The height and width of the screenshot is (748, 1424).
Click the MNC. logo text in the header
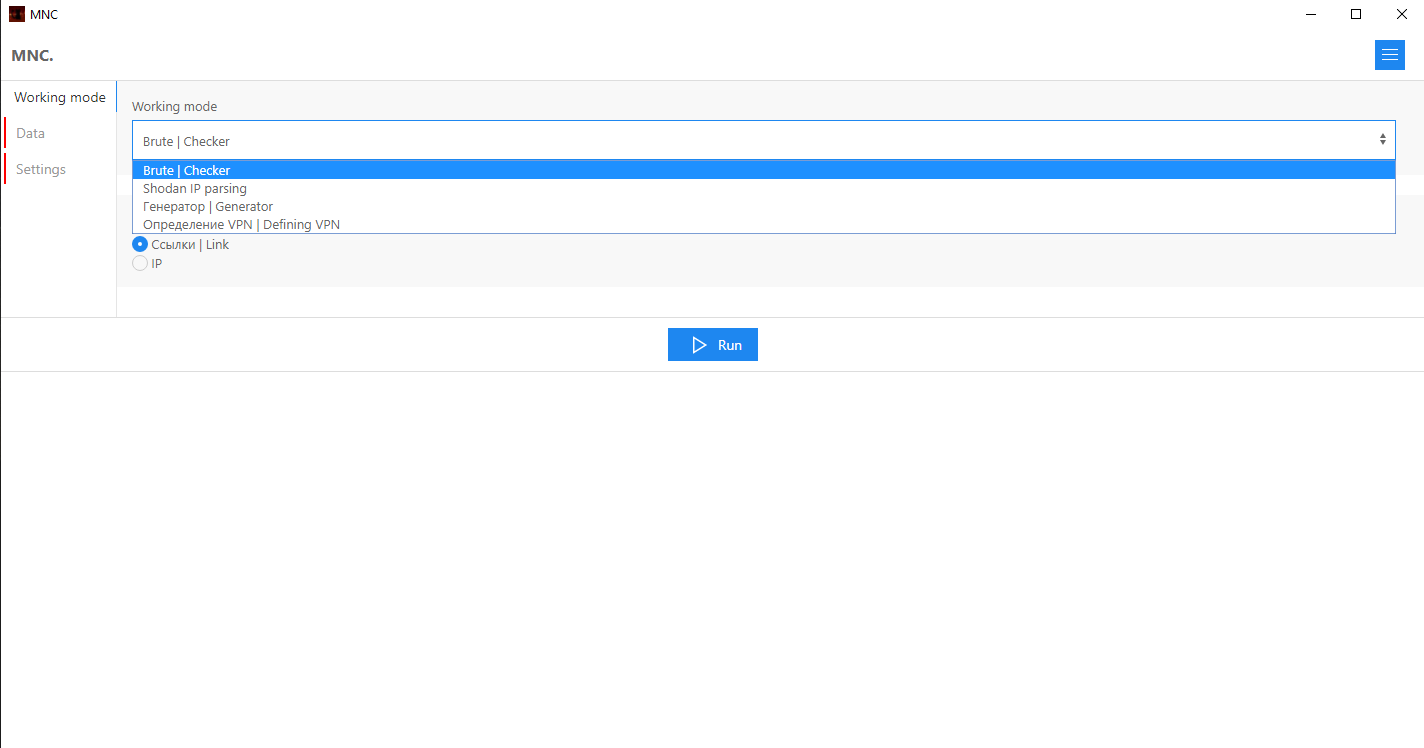32,56
